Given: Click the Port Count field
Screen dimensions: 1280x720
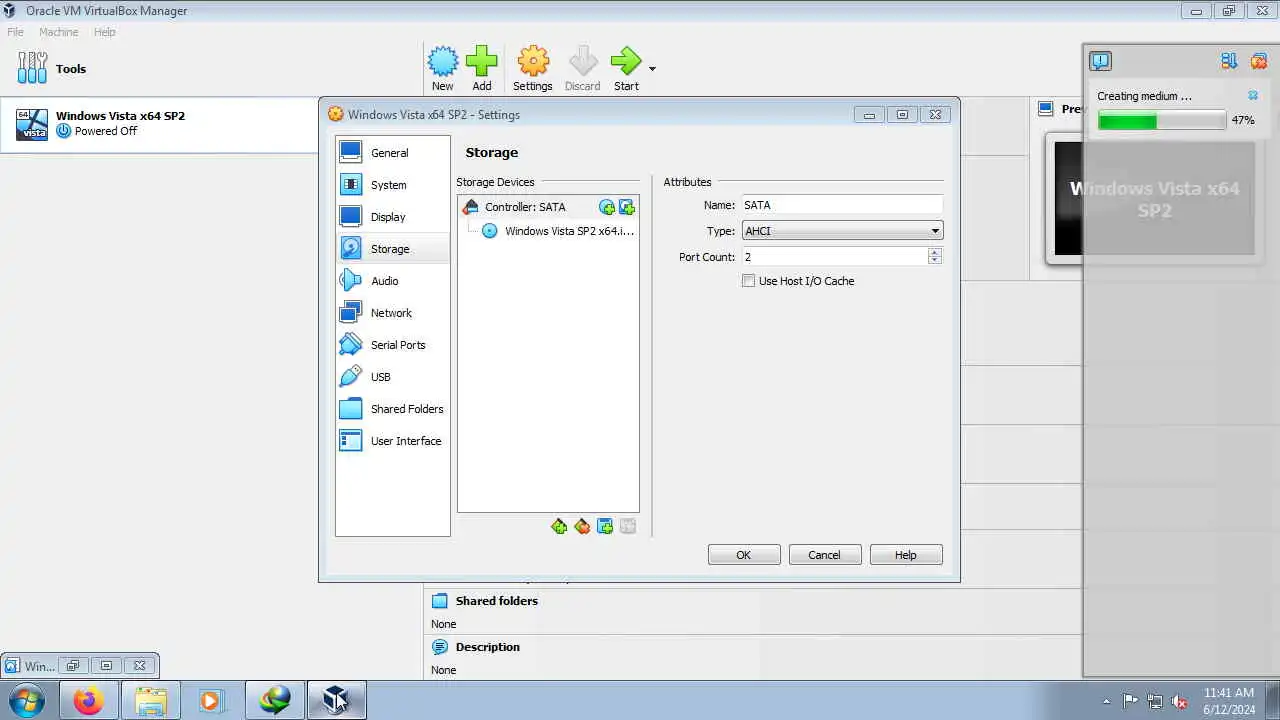Looking at the screenshot, I should 834,257.
